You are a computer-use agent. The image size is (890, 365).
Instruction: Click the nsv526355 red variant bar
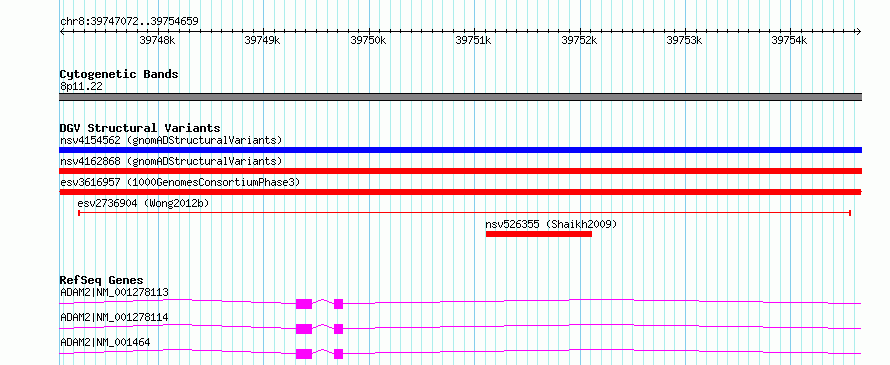(539, 234)
